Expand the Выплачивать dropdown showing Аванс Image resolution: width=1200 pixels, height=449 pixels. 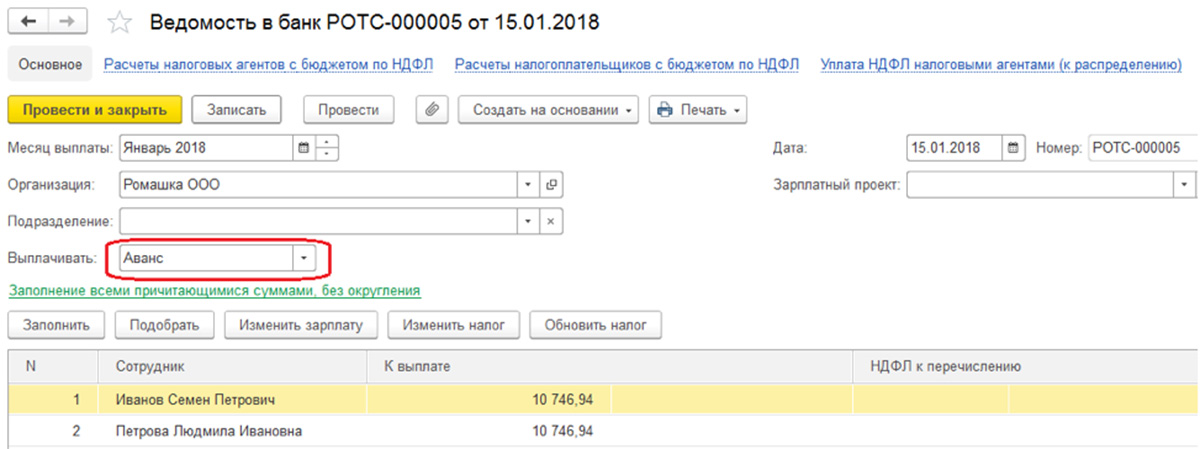click(303, 258)
